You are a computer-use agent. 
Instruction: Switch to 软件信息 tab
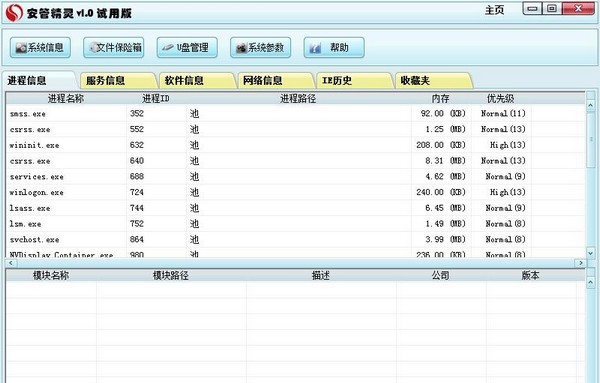(197, 81)
